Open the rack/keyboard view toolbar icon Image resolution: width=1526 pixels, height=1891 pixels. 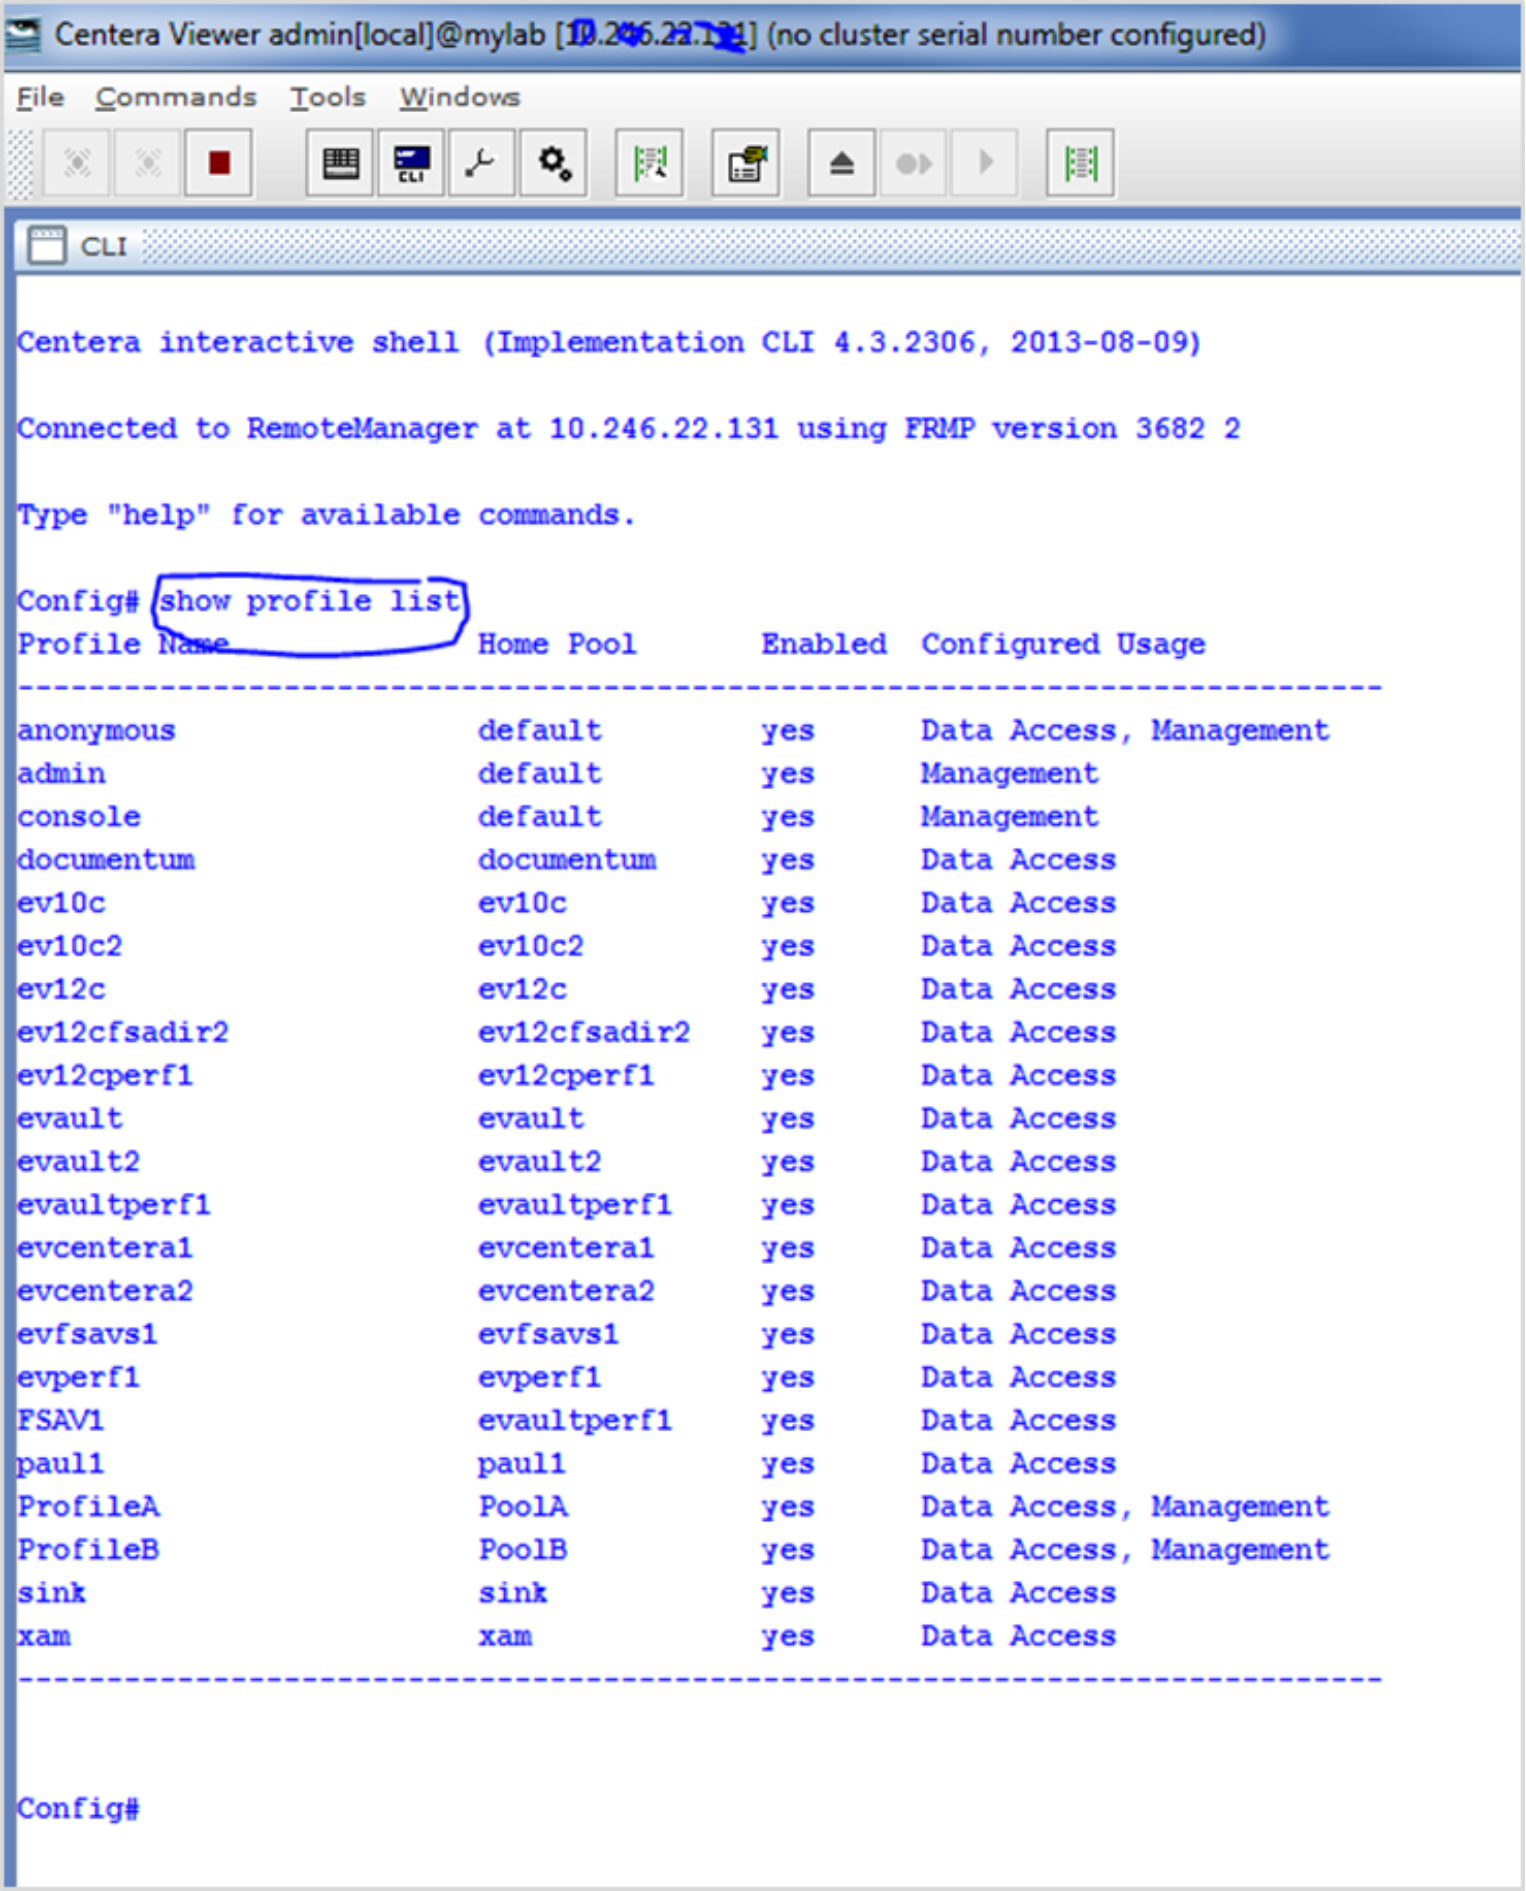(x=340, y=162)
